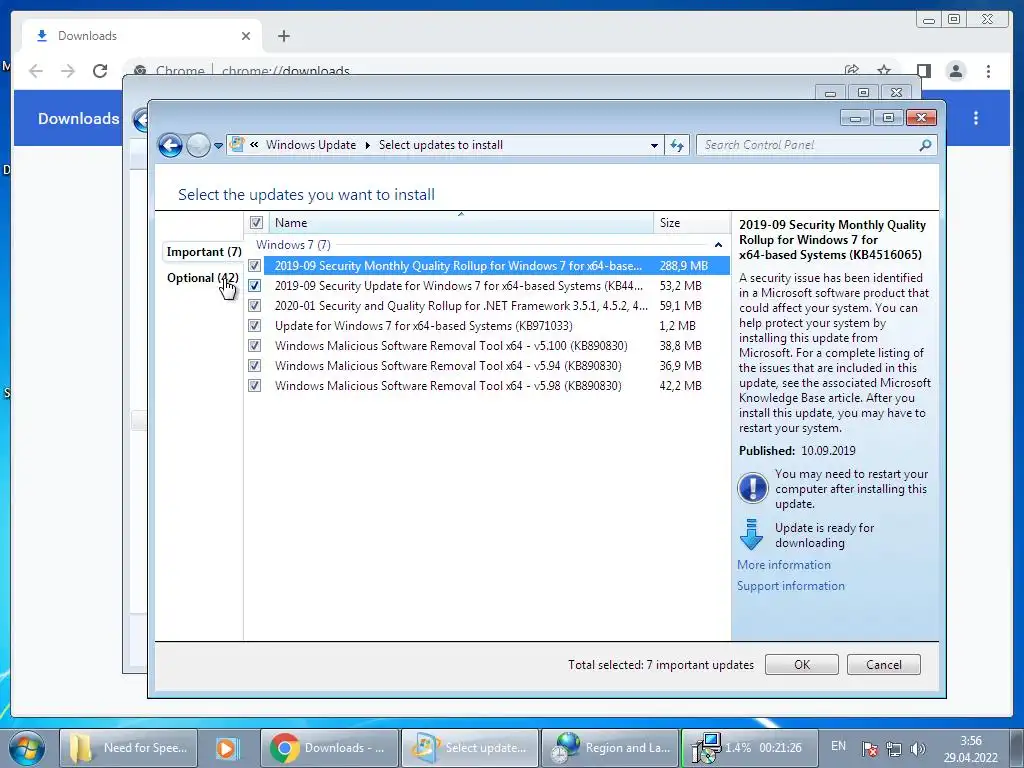Screen dimensions: 1024x768
Task: Cancel the update selection
Action: (884, 665)
